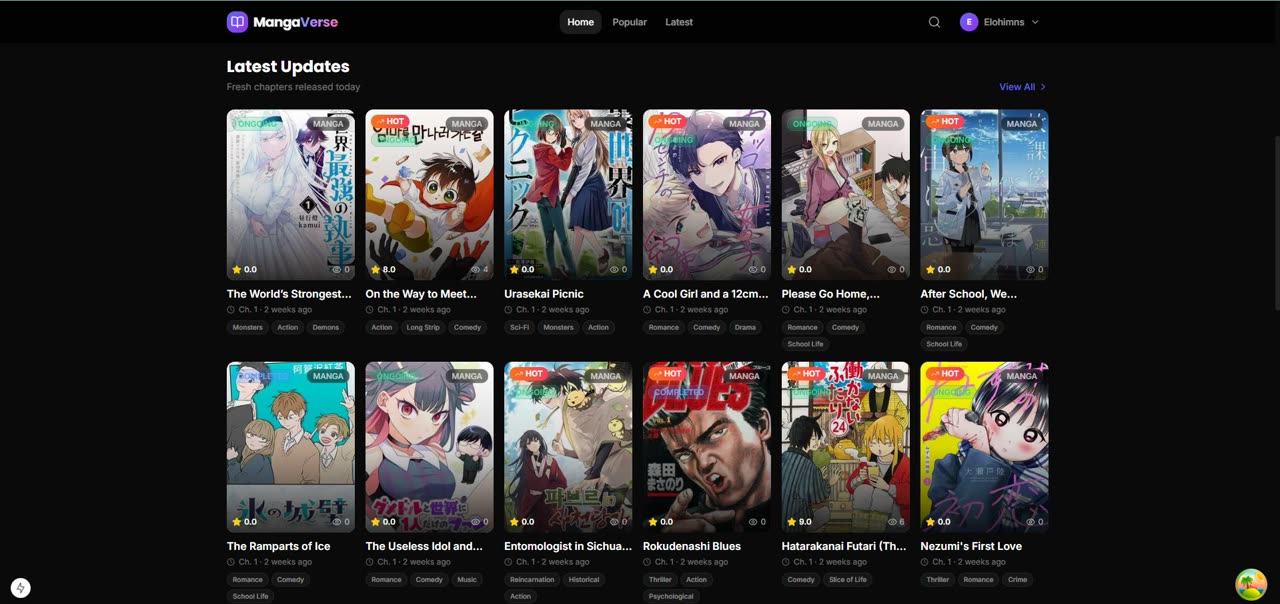Open Urasekai Picnic cover thumbnail

(x=568, y=195)
